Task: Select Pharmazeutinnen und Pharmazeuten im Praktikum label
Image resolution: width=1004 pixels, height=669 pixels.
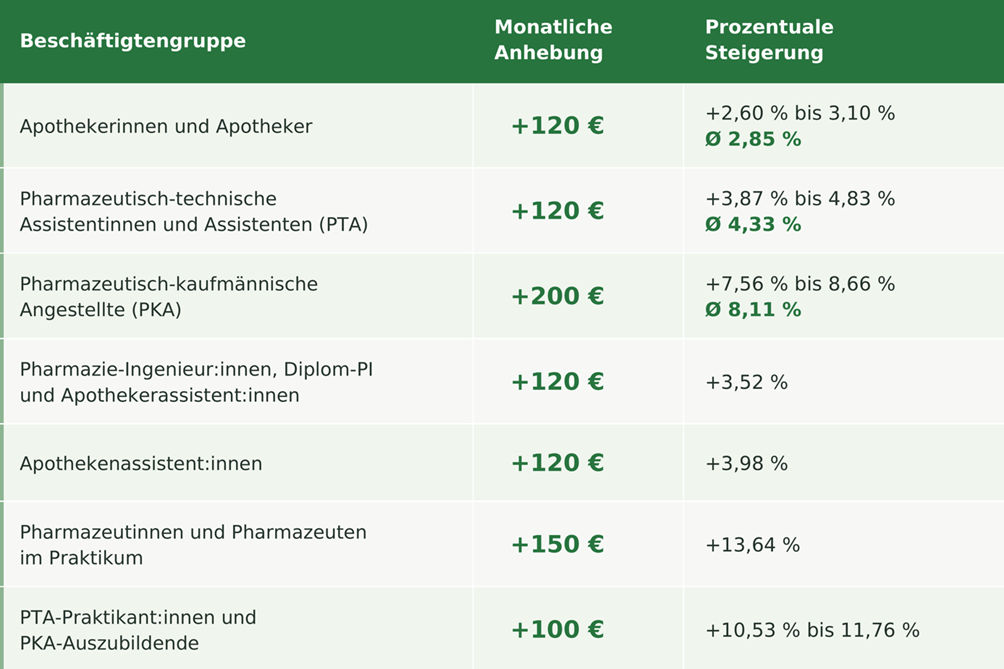Action: click(x=193, y=545)
